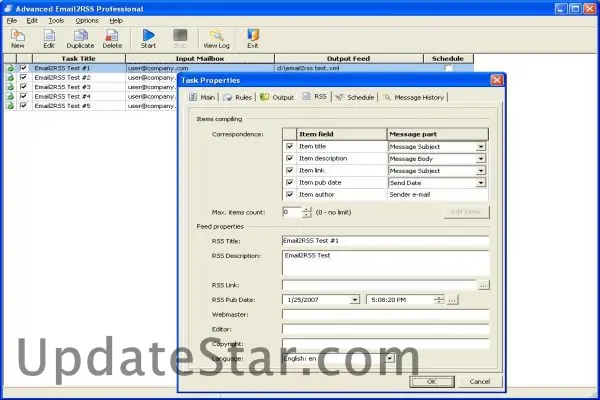The width and height of the screenshot is (600, 400).
Task: Adjust Max items count spinner
Action: pyautogui.click(x=307, y=212)
